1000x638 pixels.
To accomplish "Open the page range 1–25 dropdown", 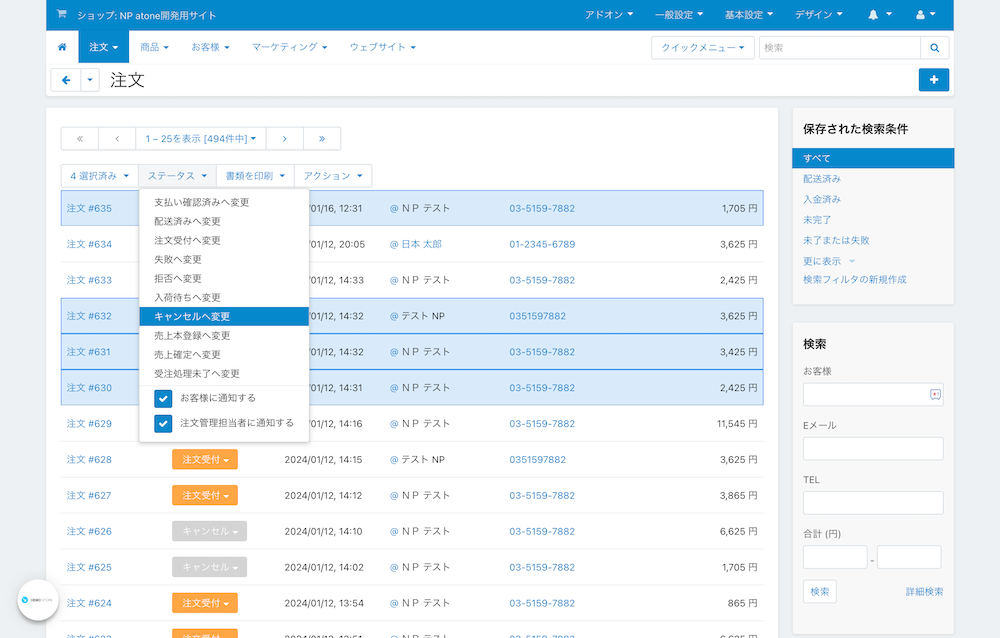I will coord(201,138).
